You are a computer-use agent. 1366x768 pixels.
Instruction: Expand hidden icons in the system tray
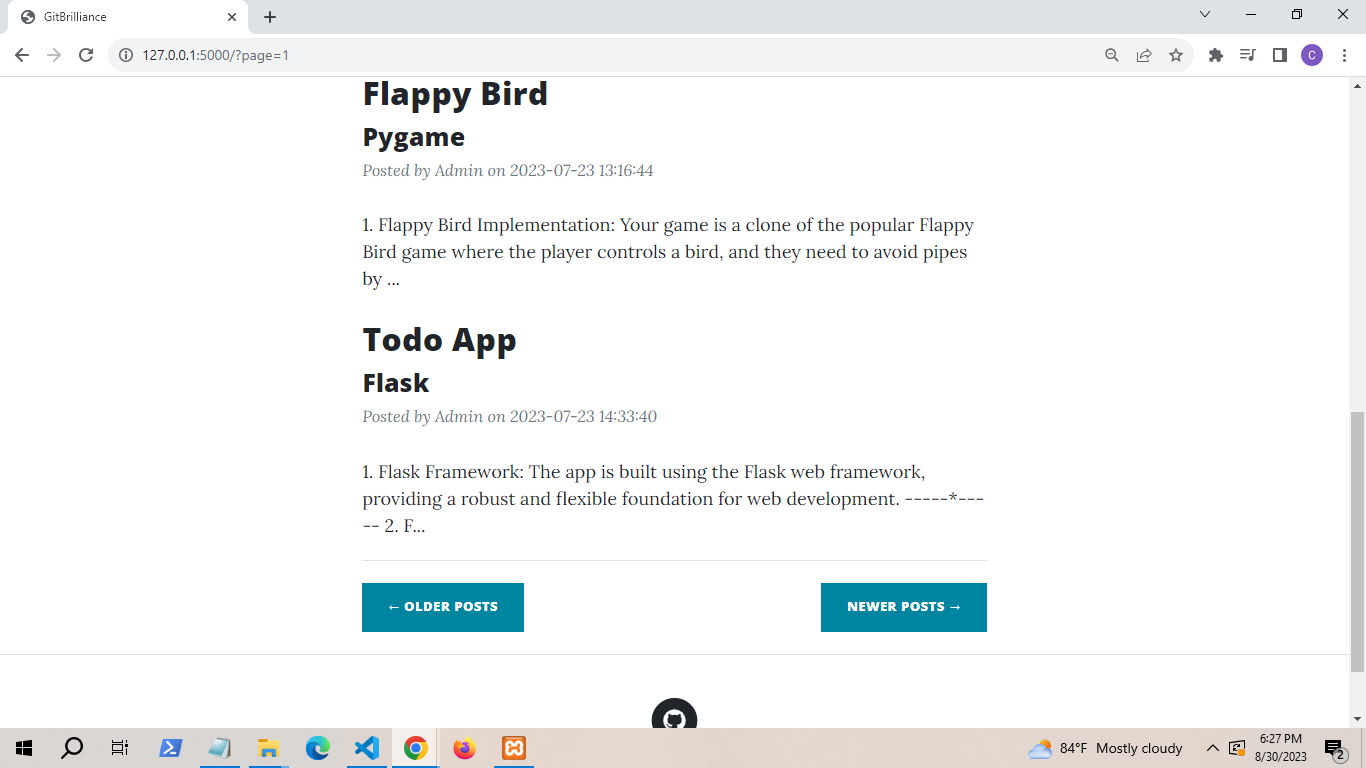[1211, 748]
